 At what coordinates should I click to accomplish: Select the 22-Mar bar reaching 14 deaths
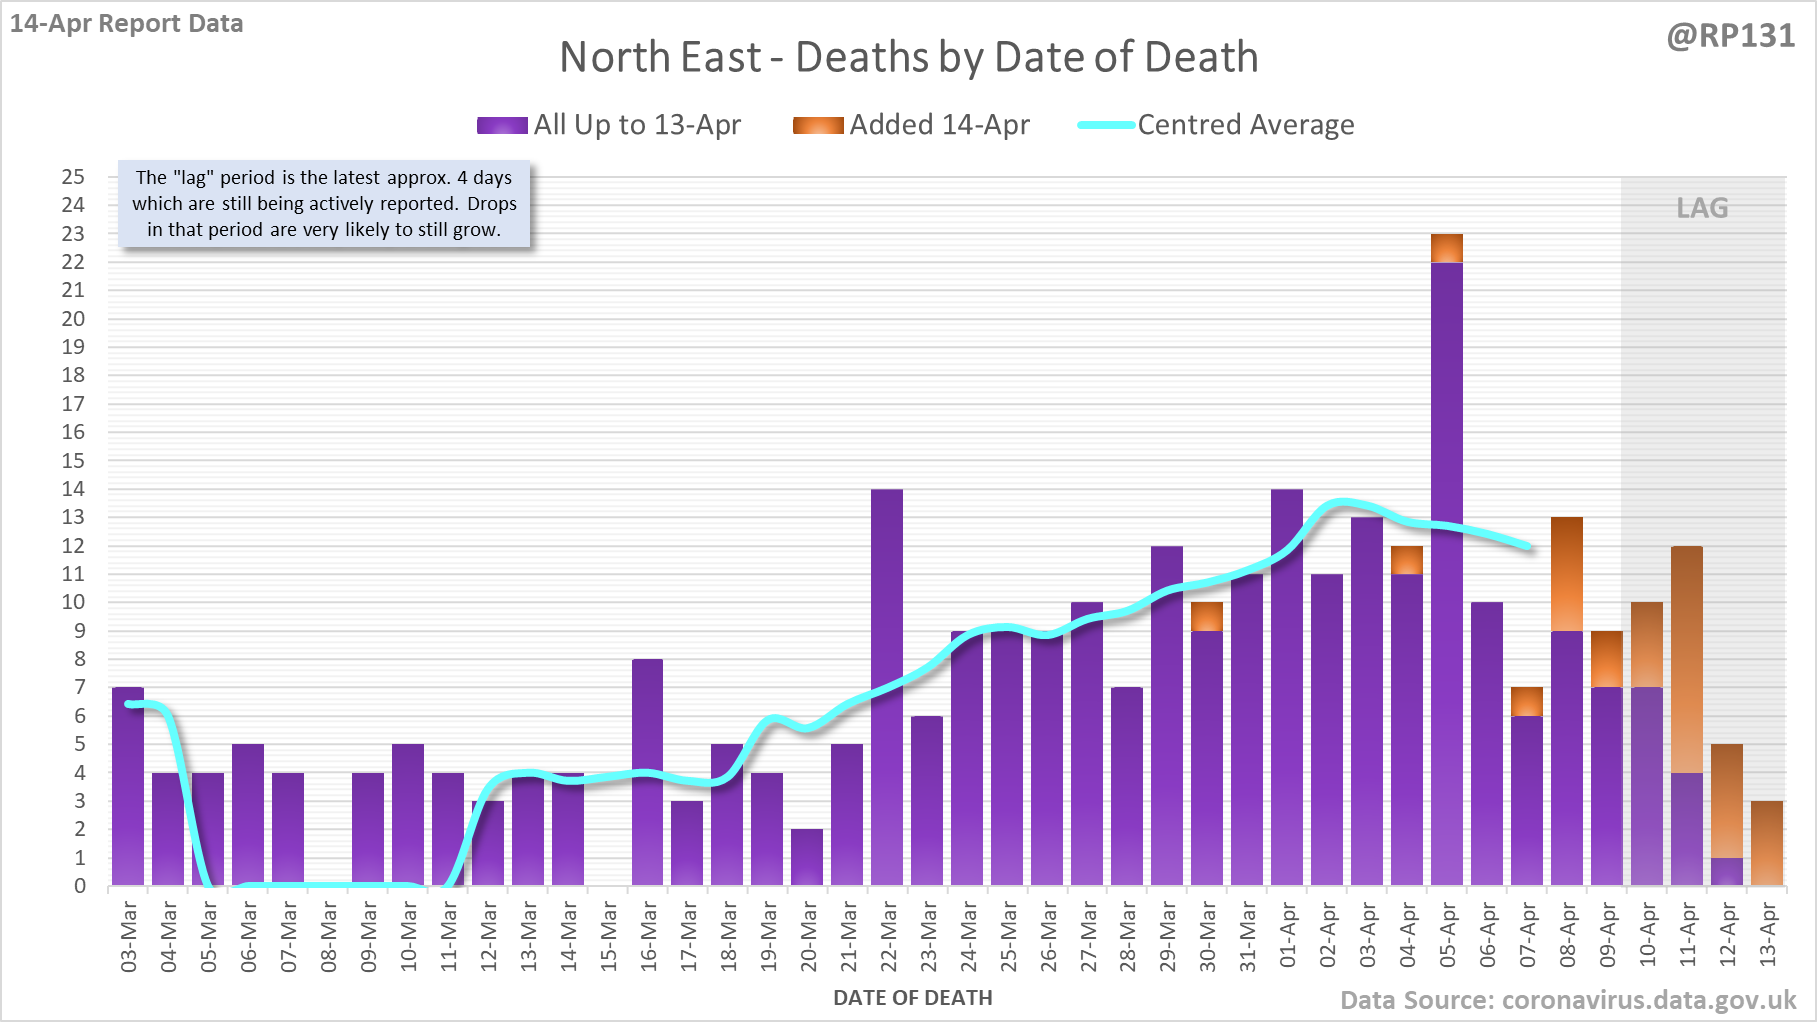click(887, 687)
